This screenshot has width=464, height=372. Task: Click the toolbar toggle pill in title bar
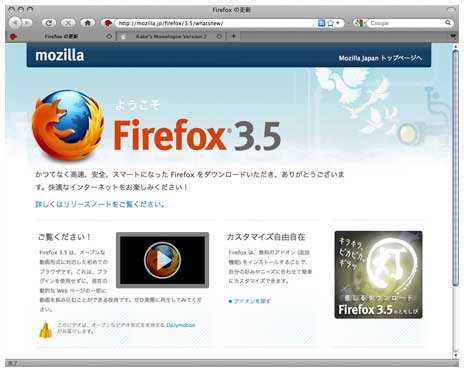coord(451,10)
